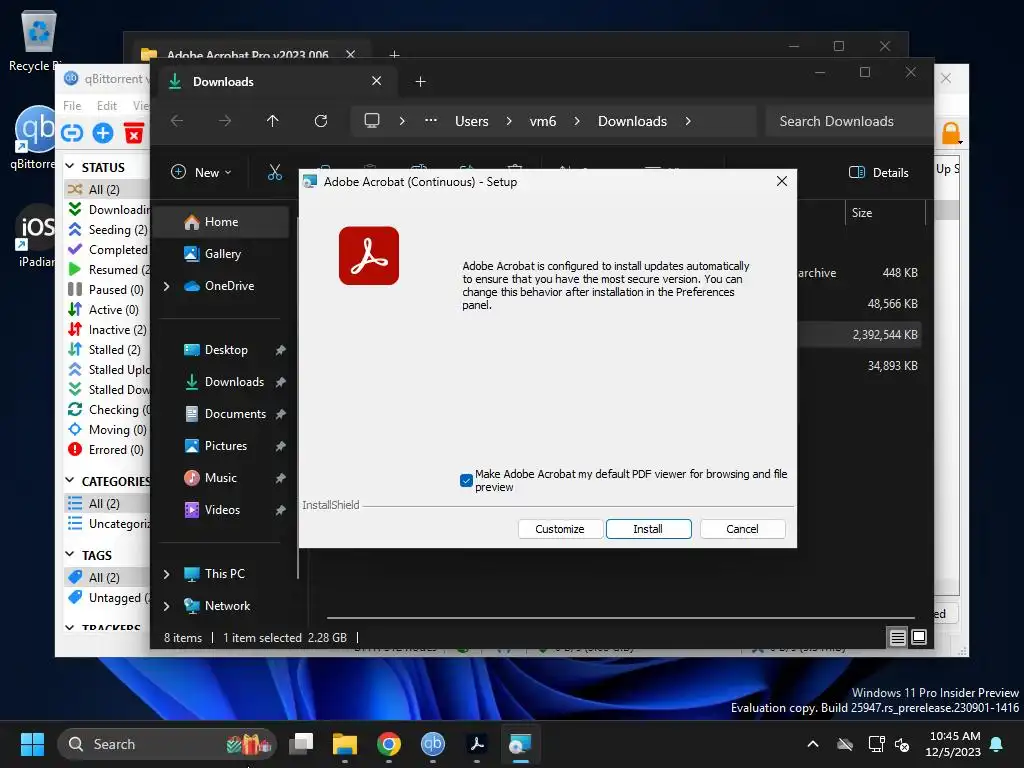Screen dimensions: 1024x768
Task: Toggle the Details pane button
Action: (x=878, y=172)
